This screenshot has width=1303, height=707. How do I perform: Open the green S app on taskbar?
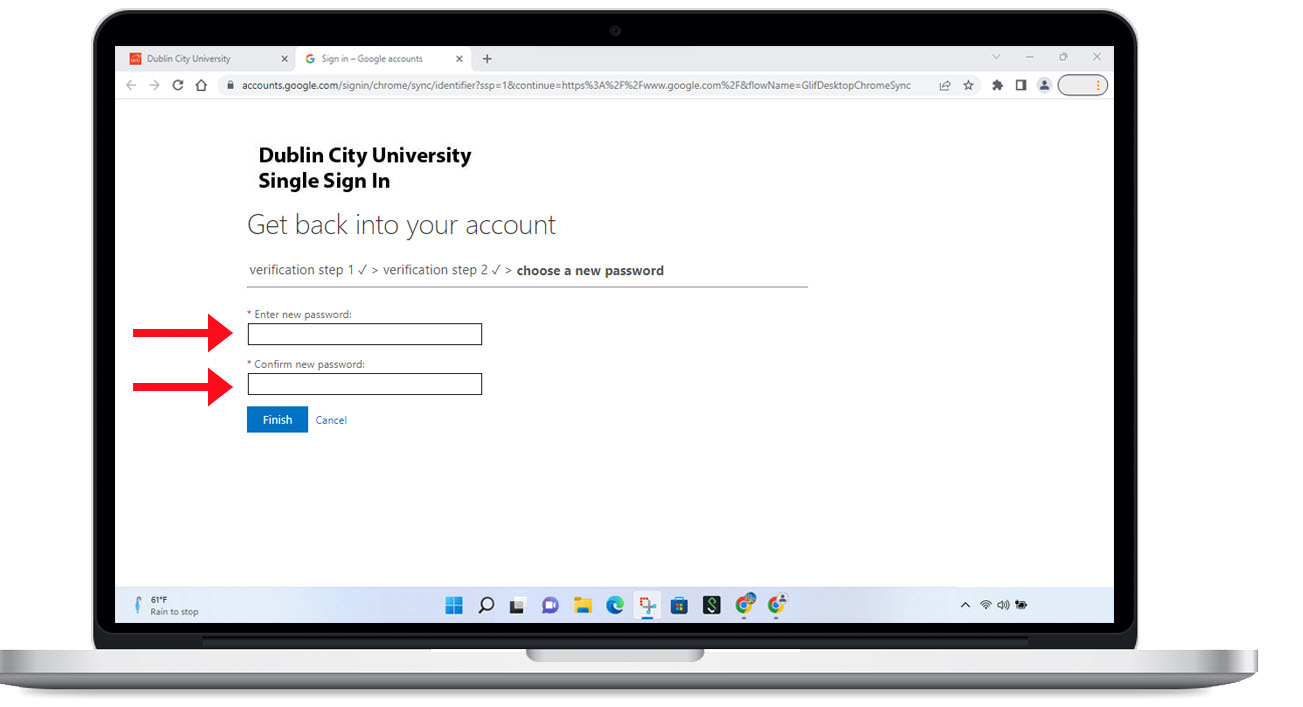[711, 605]
